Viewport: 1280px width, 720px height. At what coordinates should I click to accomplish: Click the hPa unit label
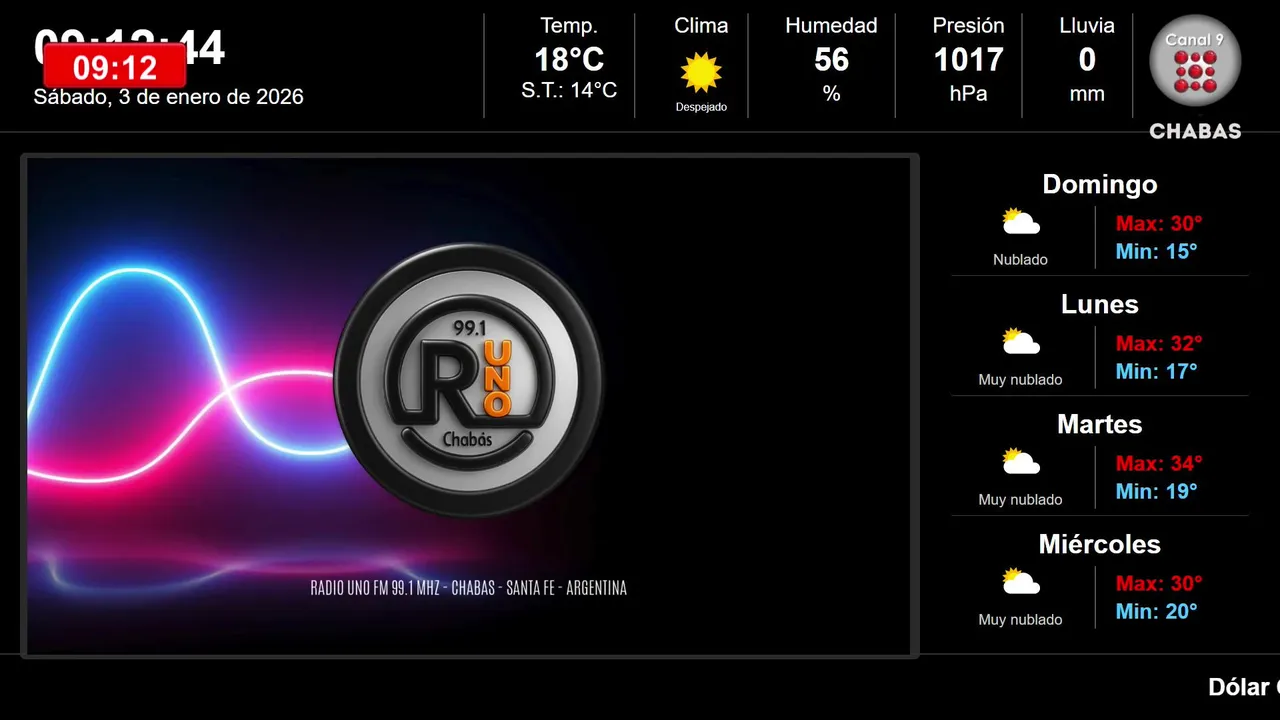coord(968,94)
